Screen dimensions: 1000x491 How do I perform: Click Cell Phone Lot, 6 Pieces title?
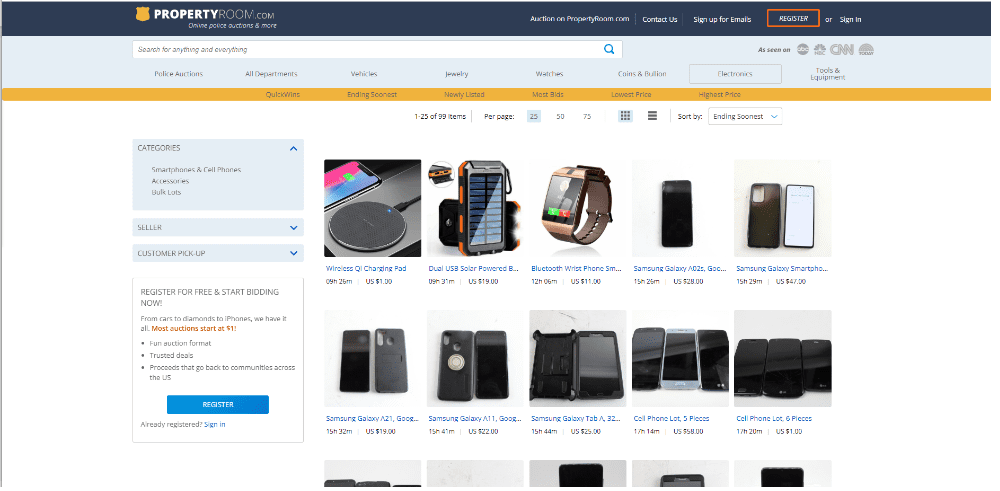(x=774, y=419)
